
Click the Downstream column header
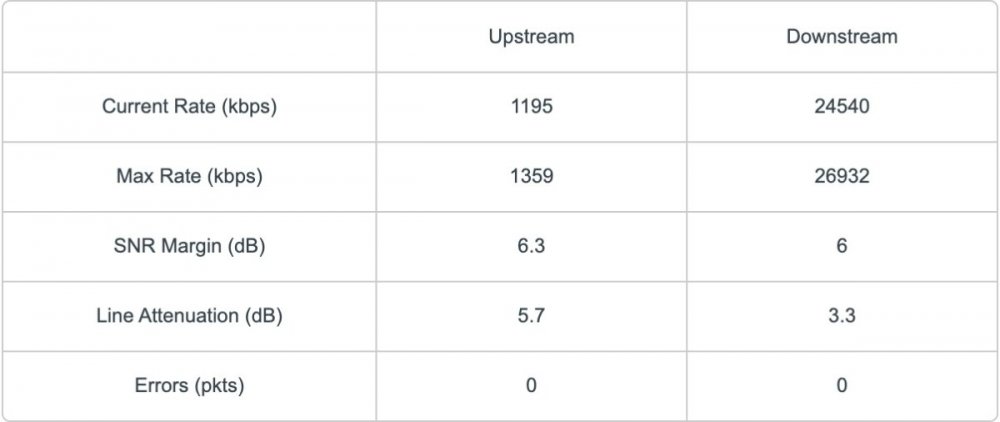pos(841,37)
